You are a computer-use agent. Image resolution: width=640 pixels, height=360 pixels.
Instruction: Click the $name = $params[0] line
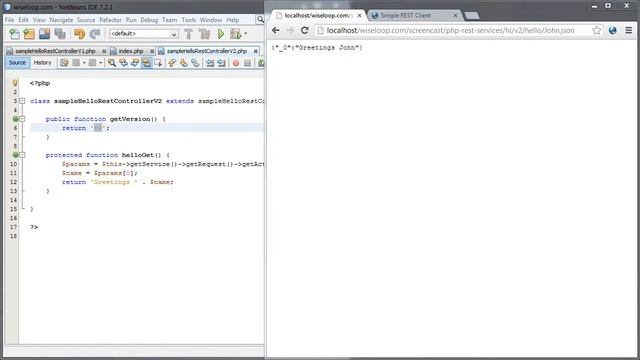point(100,173)
